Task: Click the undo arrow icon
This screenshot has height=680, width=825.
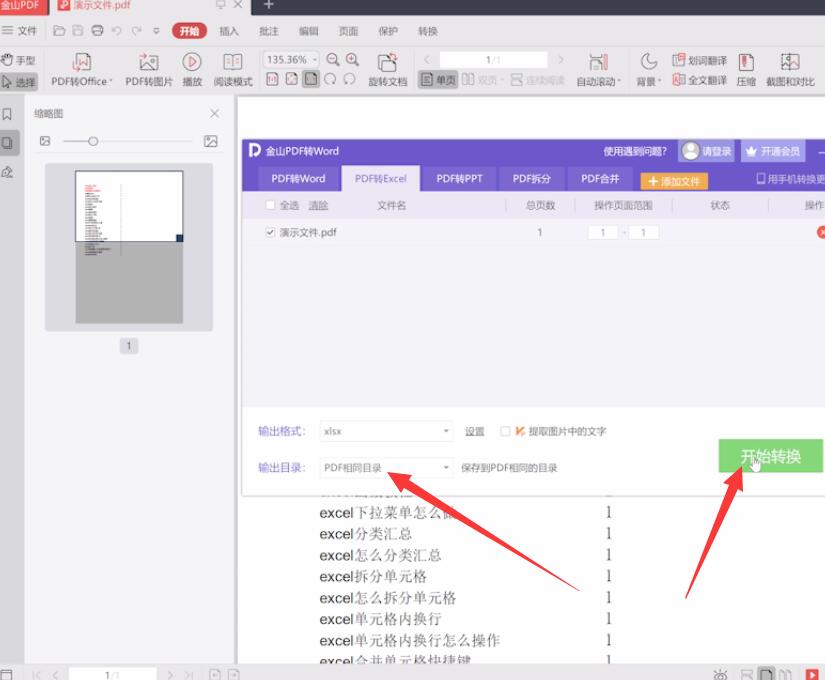Action: tap(117, 31)
